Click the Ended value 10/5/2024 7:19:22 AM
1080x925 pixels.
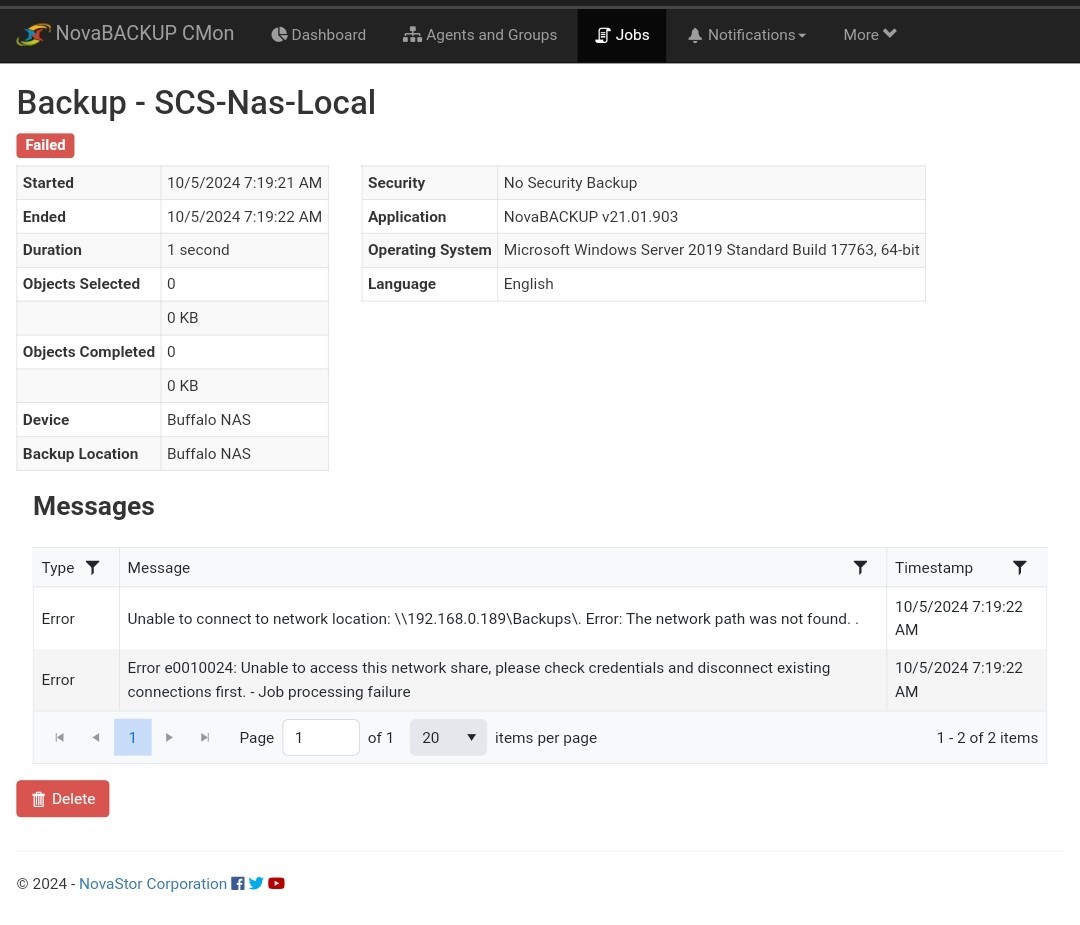click(245, 217)
